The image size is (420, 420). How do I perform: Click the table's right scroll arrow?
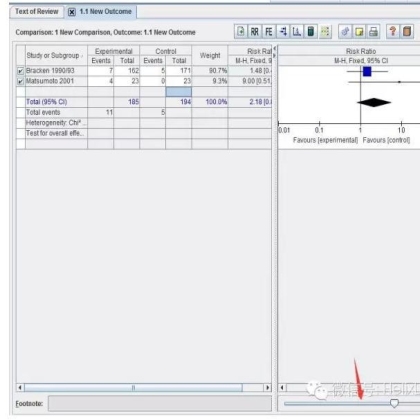click(267, 388)
